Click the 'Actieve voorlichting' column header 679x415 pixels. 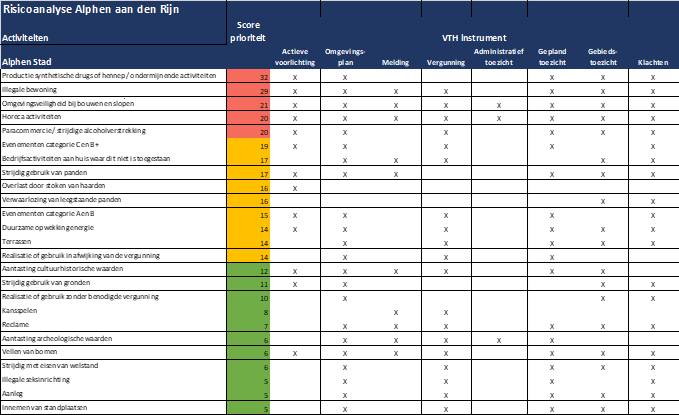pyautogui.click(x=295, y=56)
